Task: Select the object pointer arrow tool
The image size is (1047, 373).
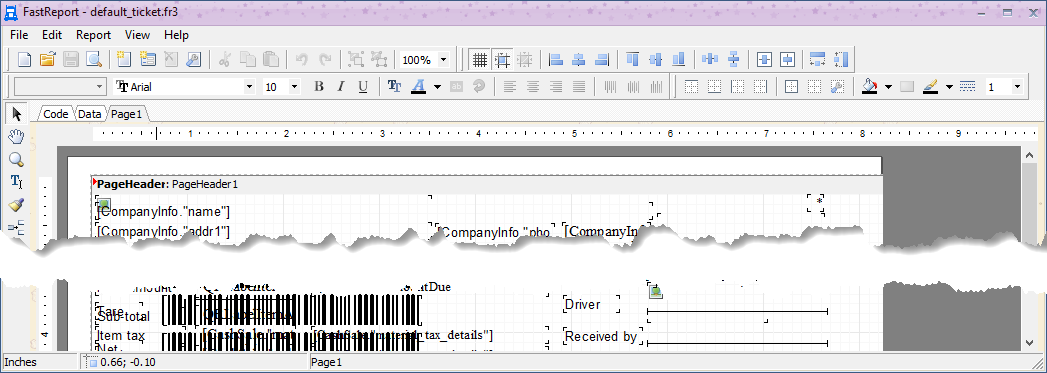Action: coord(16,113)
